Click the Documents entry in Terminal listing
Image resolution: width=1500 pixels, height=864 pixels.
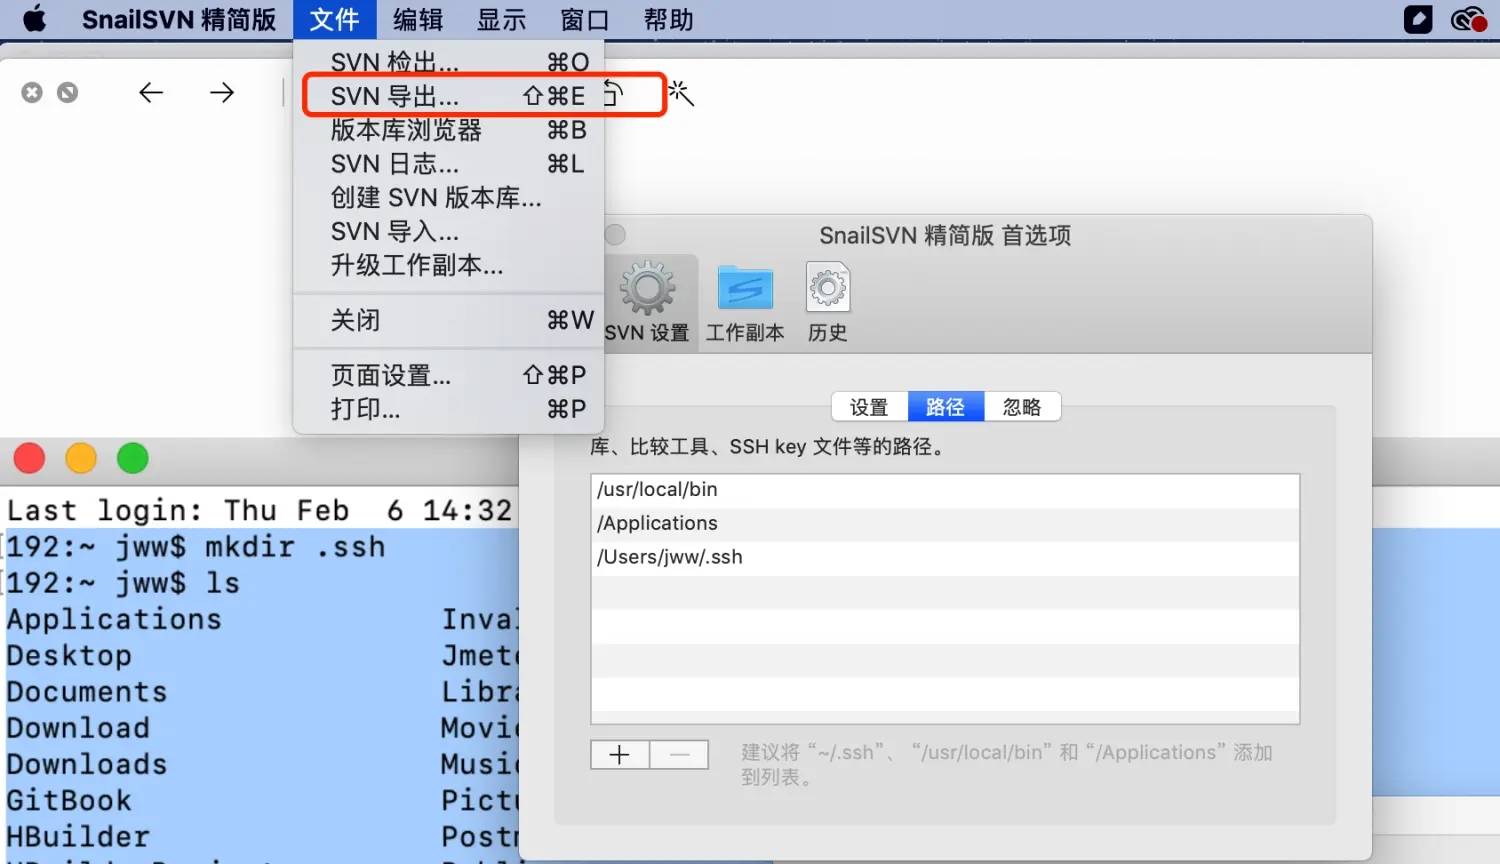(x=87, y=692)
